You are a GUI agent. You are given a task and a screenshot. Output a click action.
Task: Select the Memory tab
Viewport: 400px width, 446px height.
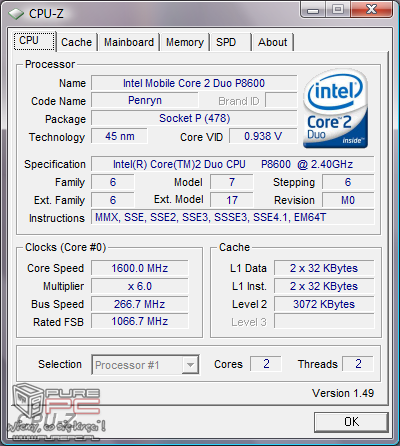[x=185, y=42]
